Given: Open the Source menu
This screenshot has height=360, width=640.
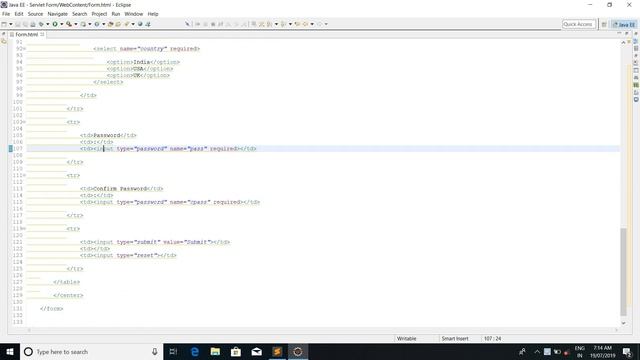Looking at the screenshot, I should coord(36,14).
